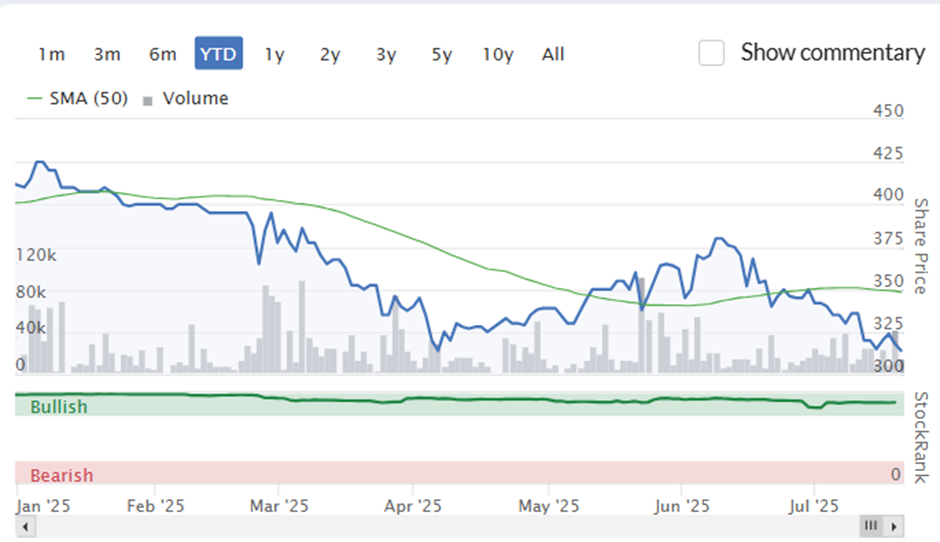Click the 40k volume axis value

[x=31, y=328]
